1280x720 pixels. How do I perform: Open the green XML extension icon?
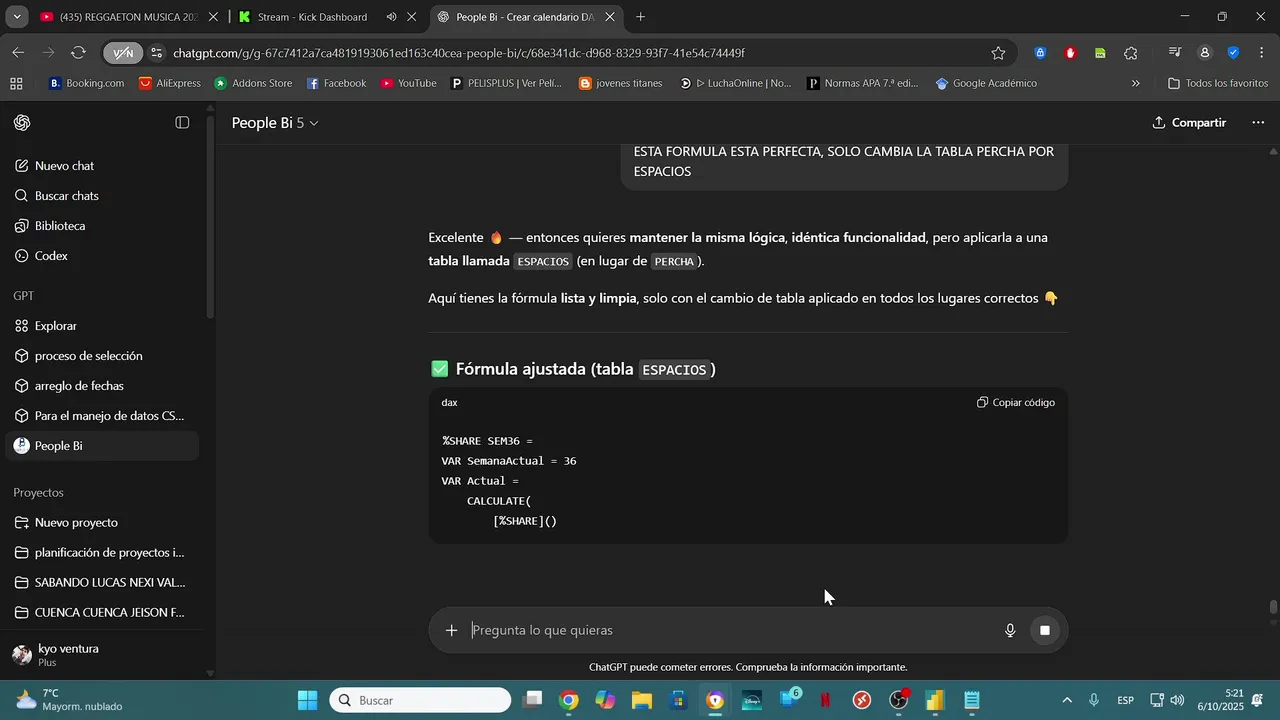point(1100,53)
